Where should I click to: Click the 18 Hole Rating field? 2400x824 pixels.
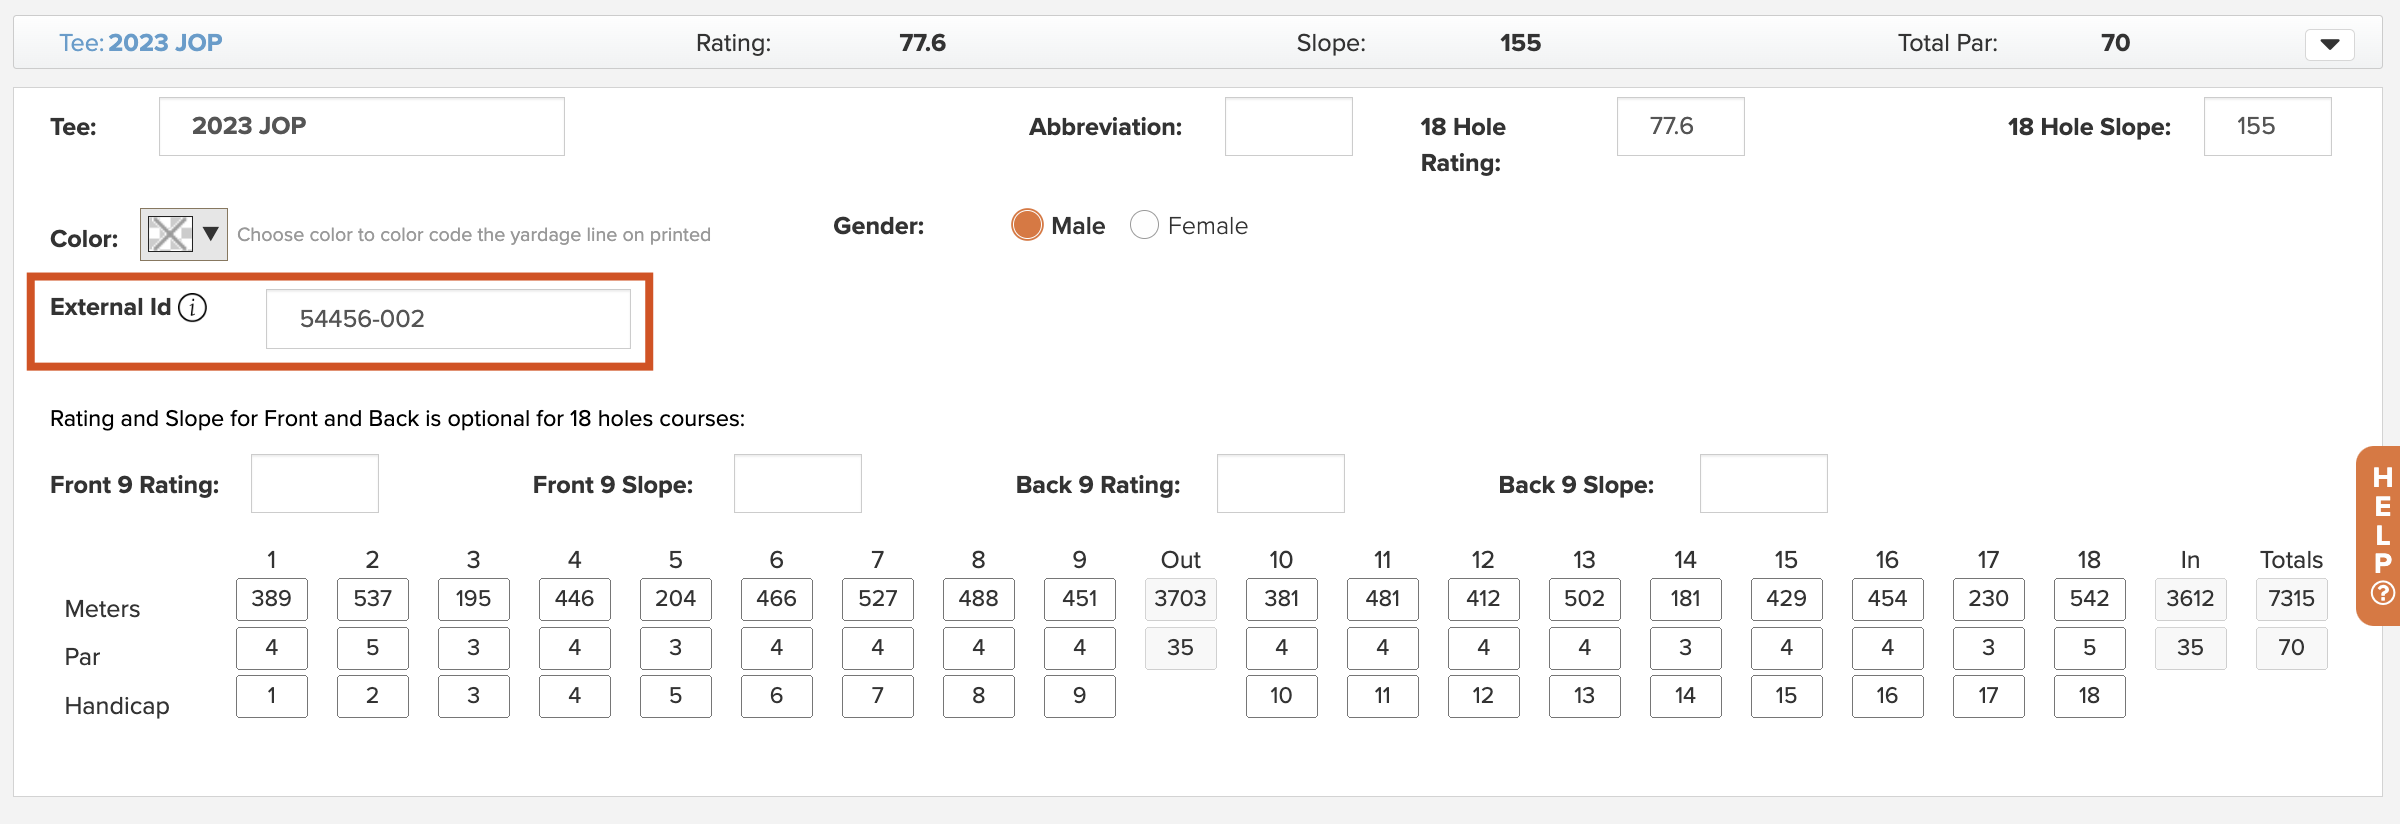[1681, 126]
